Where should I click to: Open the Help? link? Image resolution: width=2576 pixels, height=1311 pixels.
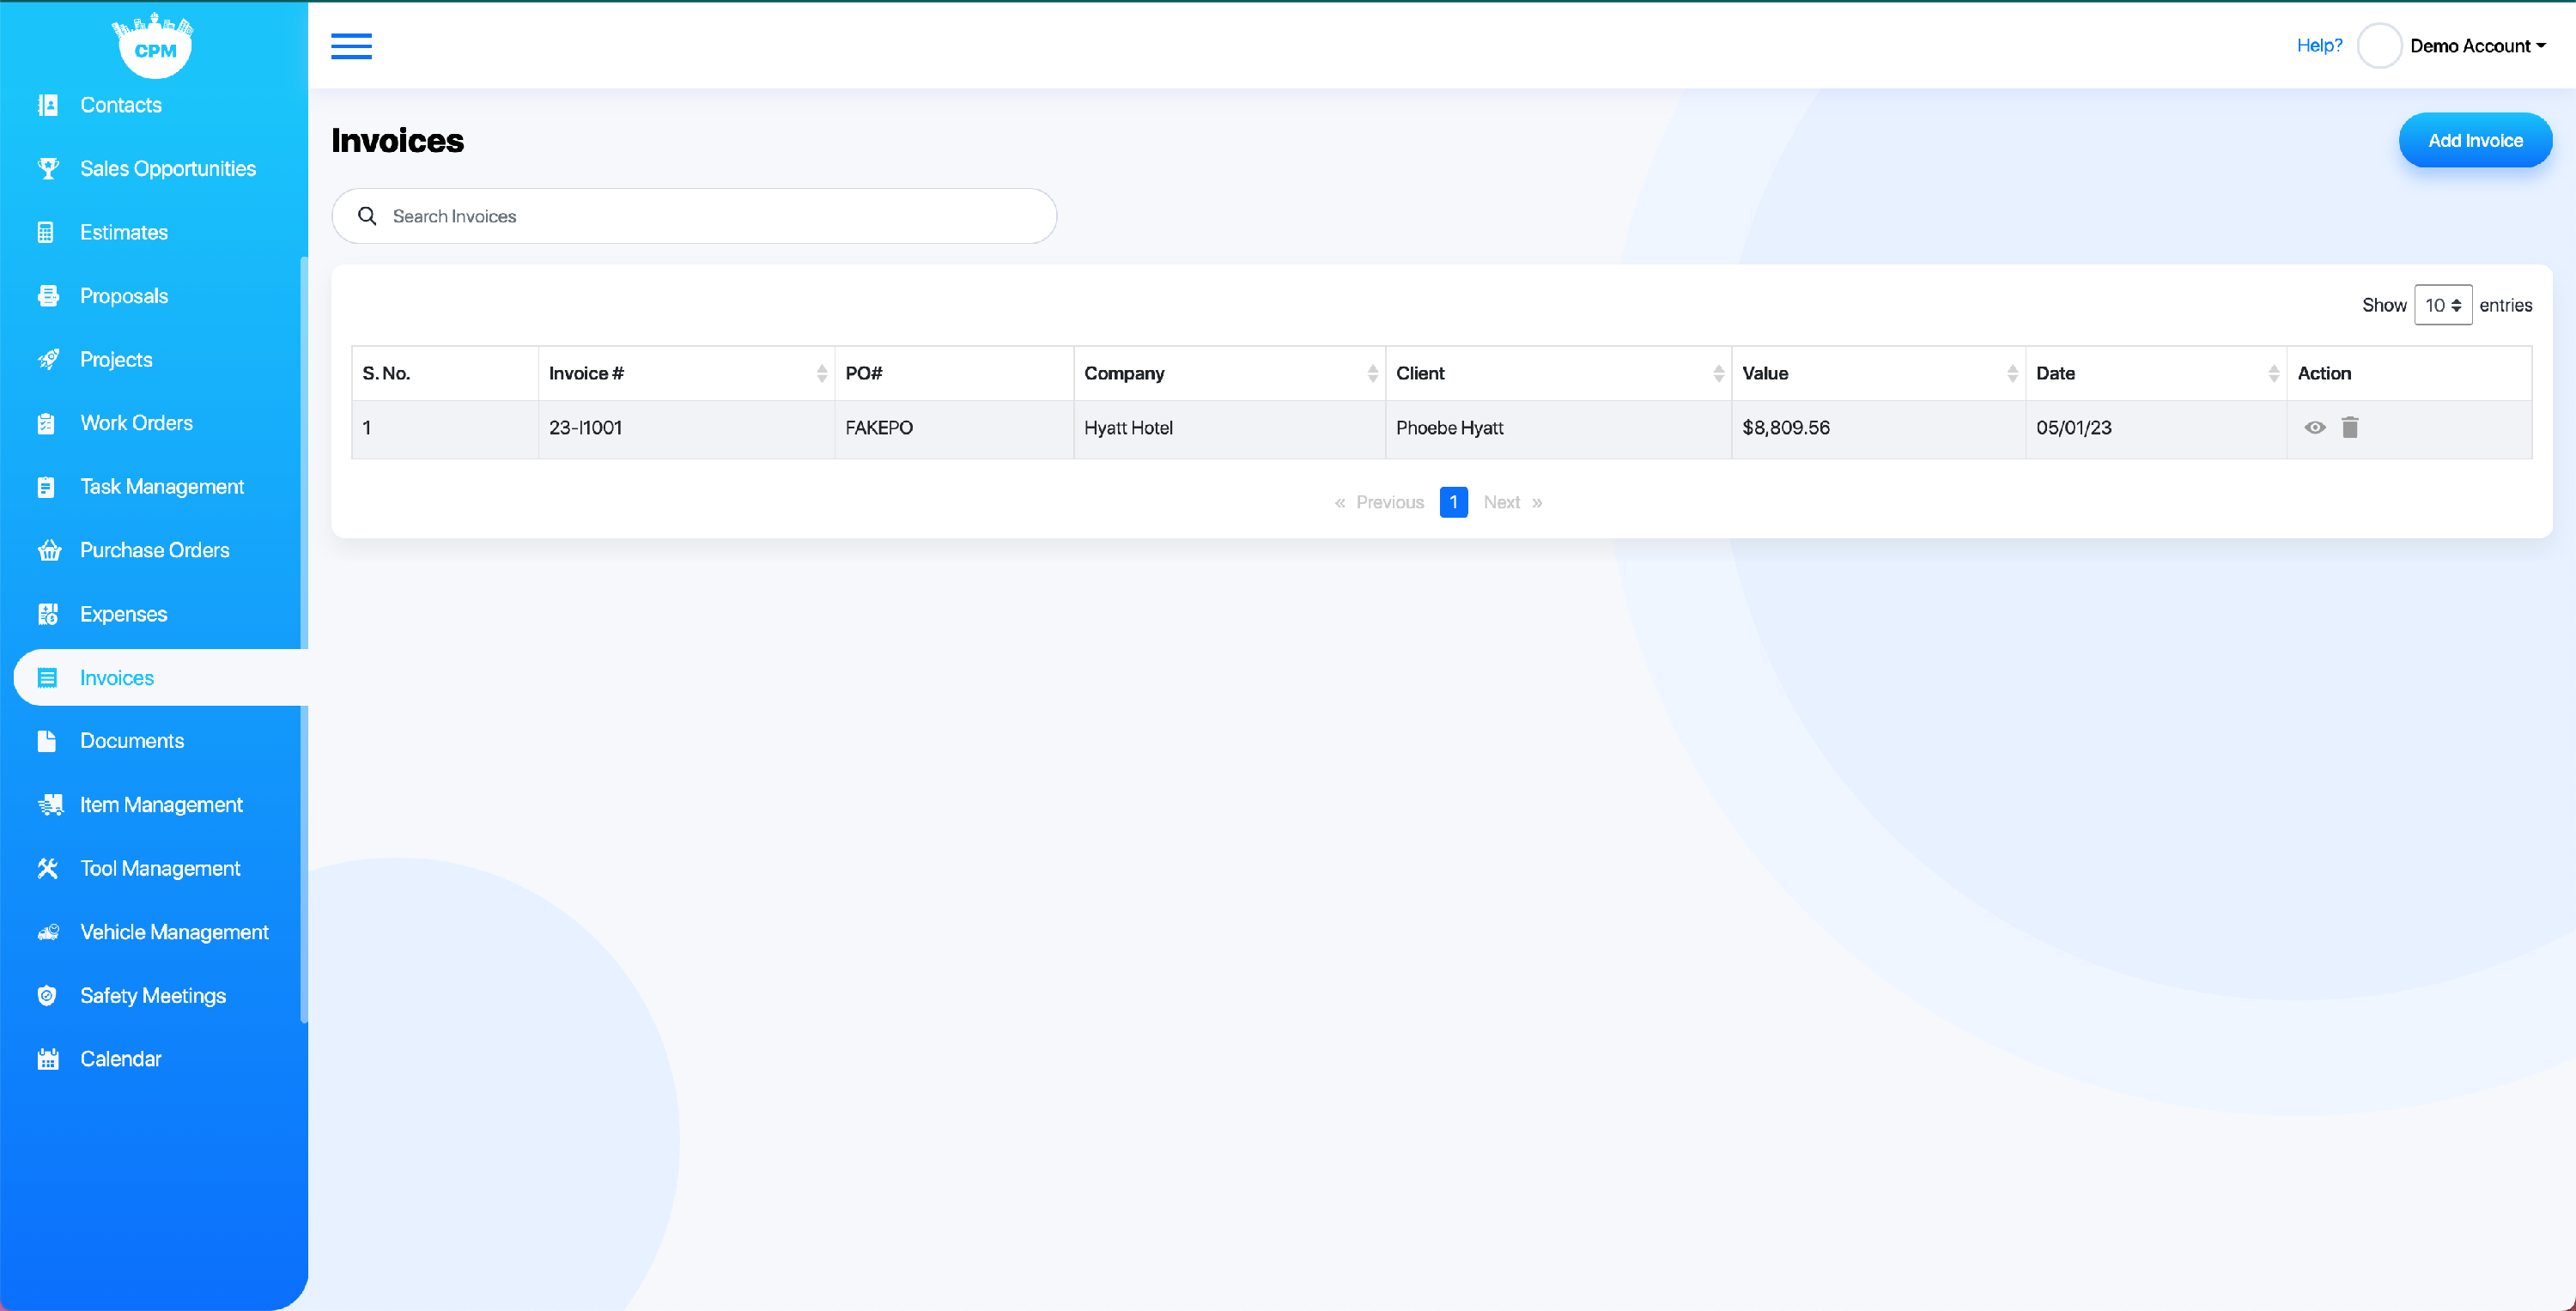pyautogui.click(x=2319, y=46)
